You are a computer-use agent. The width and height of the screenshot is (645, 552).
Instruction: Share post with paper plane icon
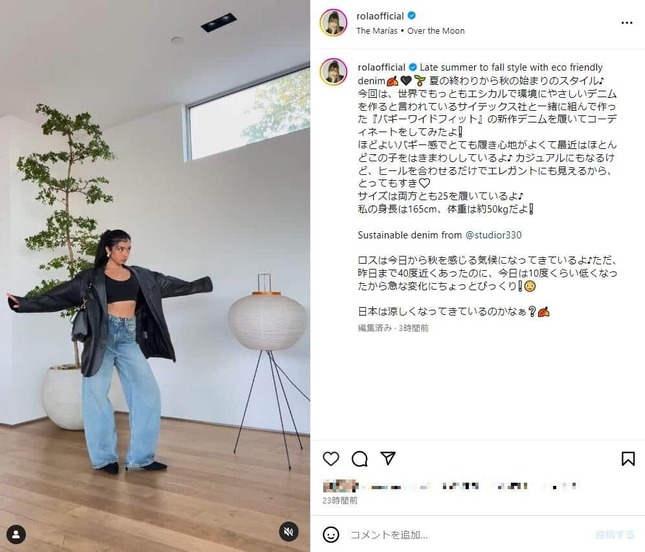click(388, 458)
